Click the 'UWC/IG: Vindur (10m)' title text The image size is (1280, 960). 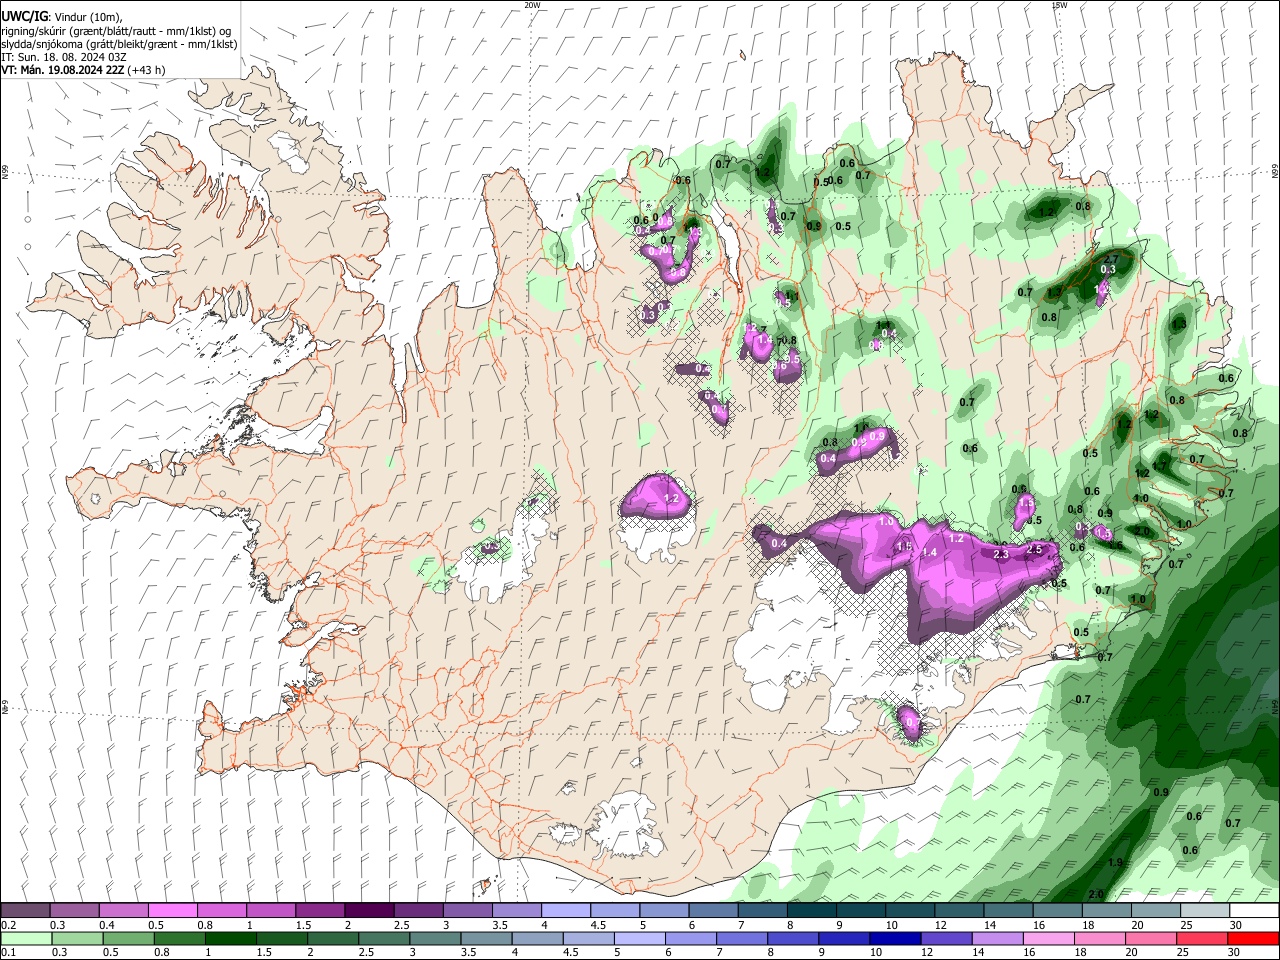[x=61, y=17]
